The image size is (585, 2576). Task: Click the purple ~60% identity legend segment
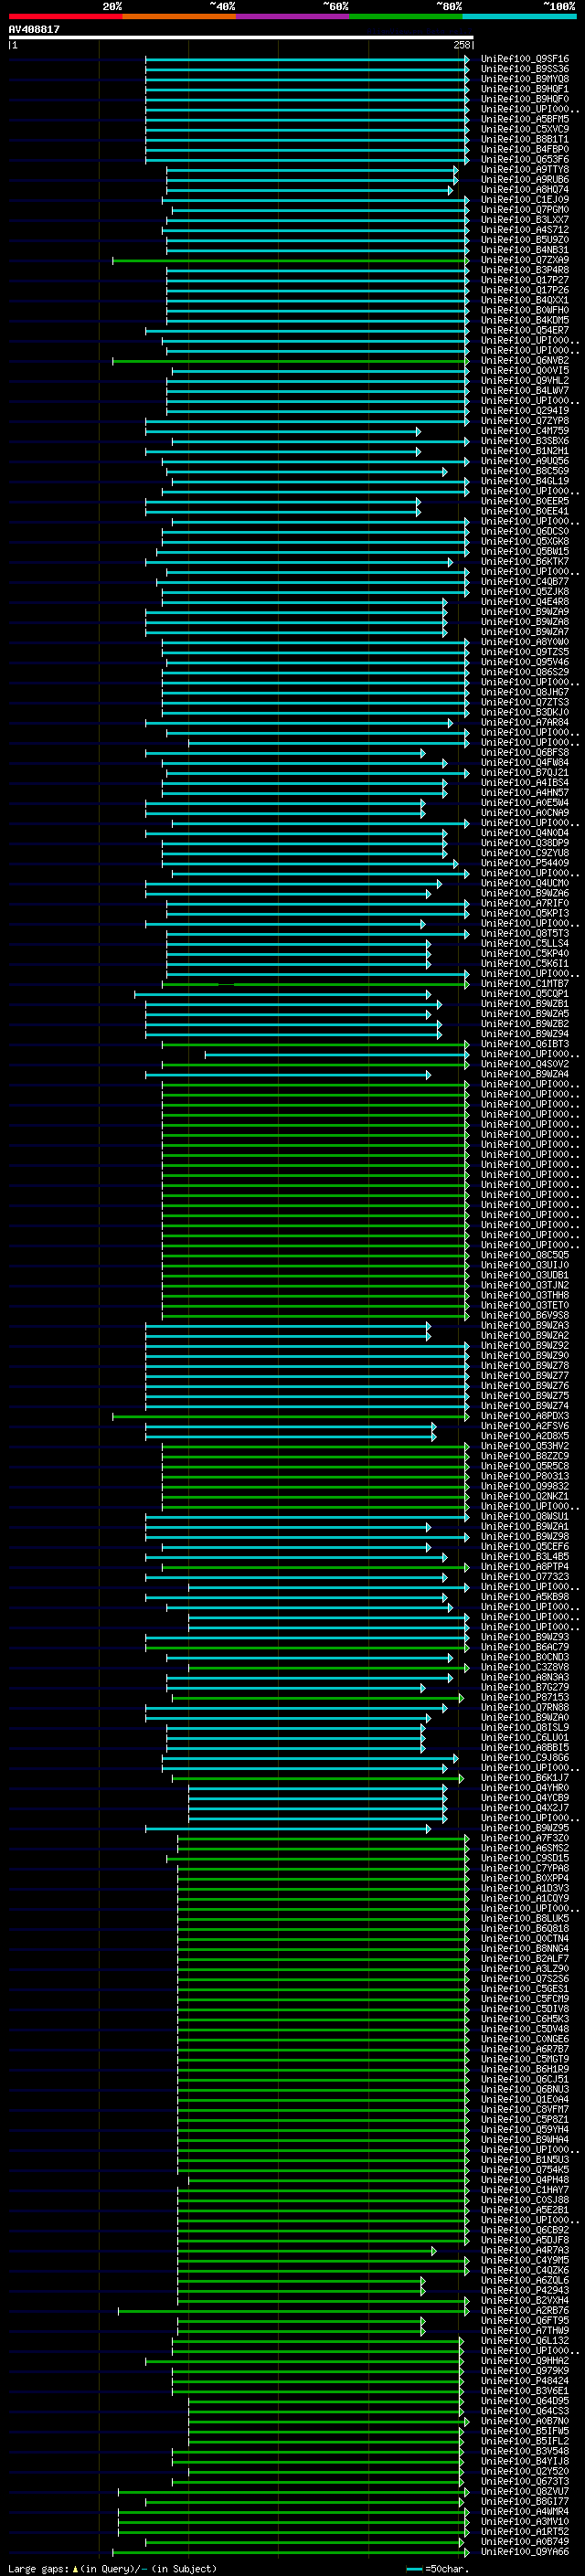point(293,16)
